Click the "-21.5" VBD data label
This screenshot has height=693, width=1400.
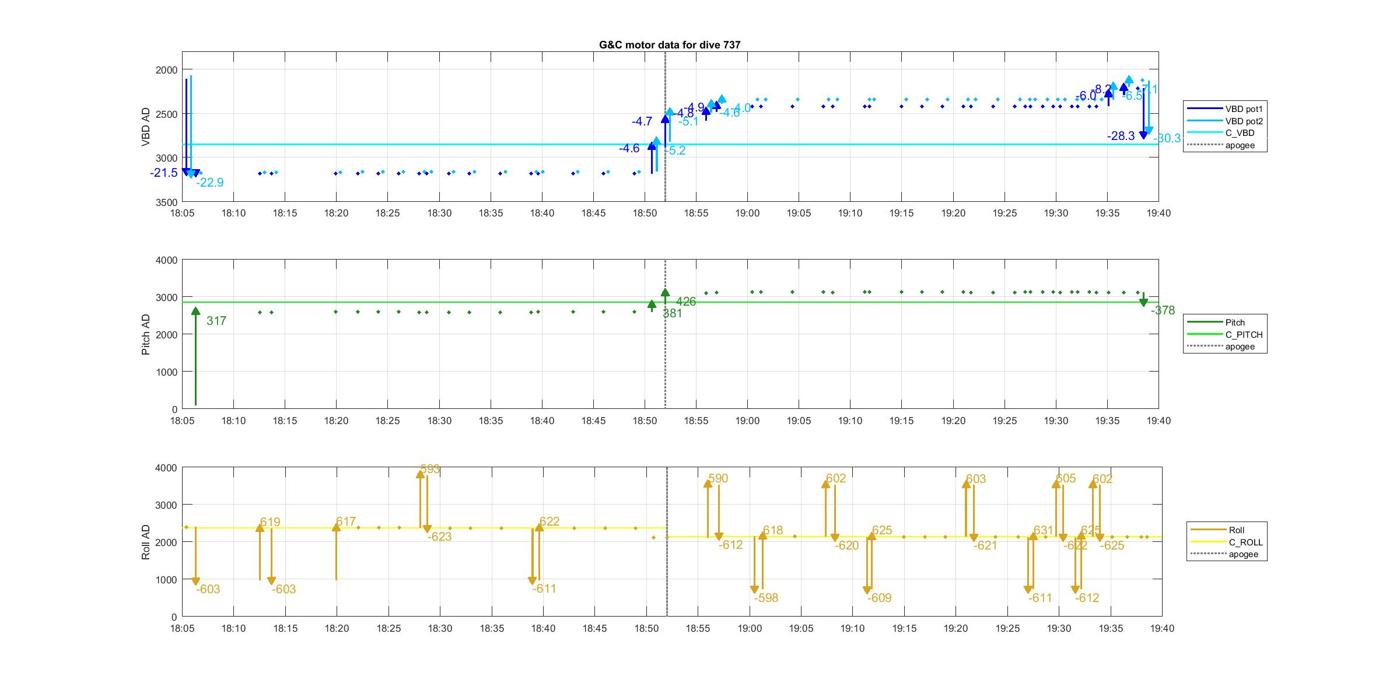click(x=164, y=173)
